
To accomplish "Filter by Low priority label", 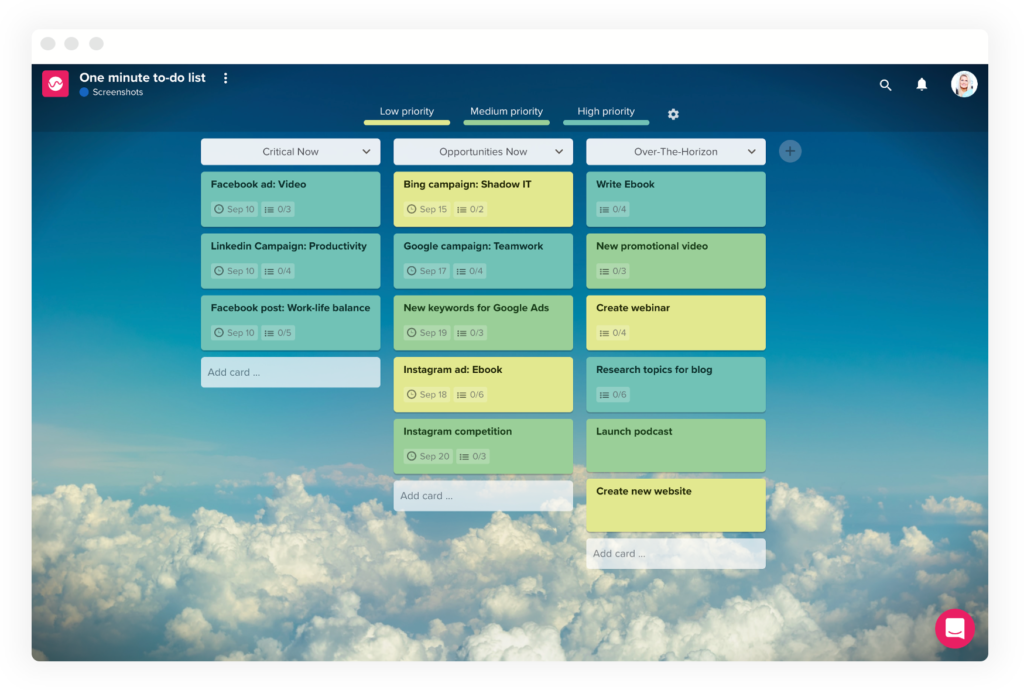I will click(407, 112).
